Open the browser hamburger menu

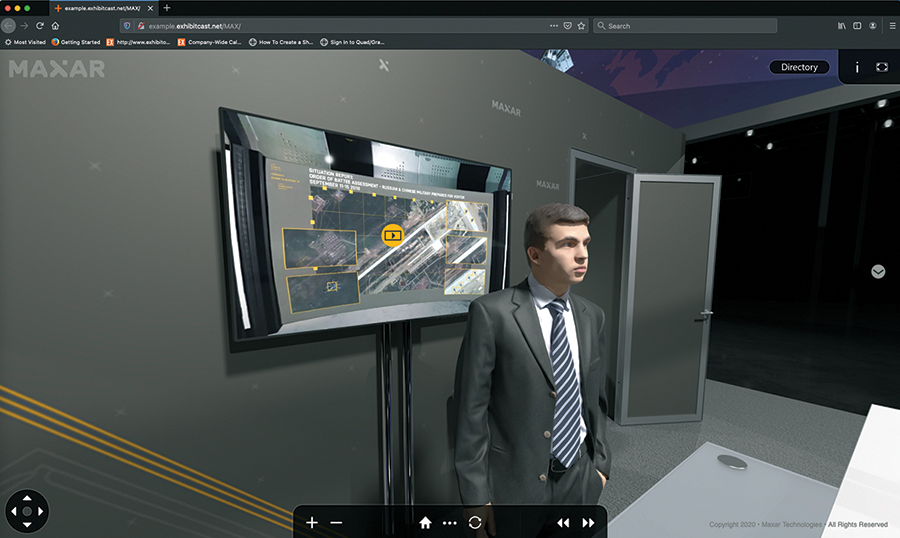point(893,26)
